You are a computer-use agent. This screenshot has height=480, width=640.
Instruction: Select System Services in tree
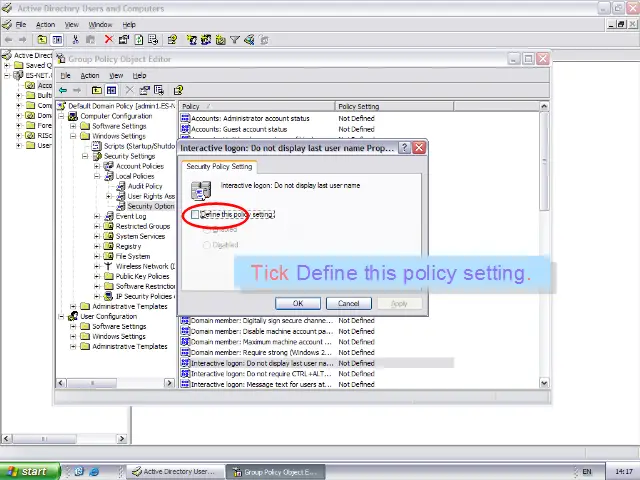[140, 236]
